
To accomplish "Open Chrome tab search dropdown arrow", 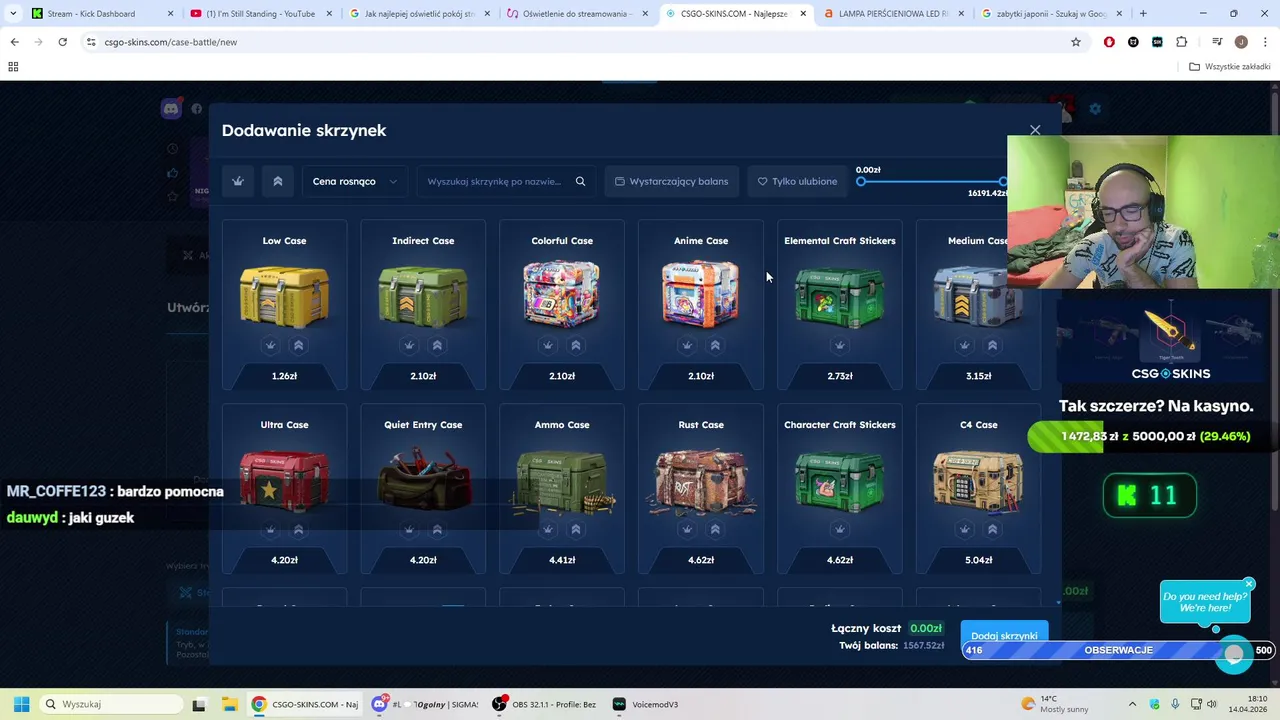I will tap(13, 14).
